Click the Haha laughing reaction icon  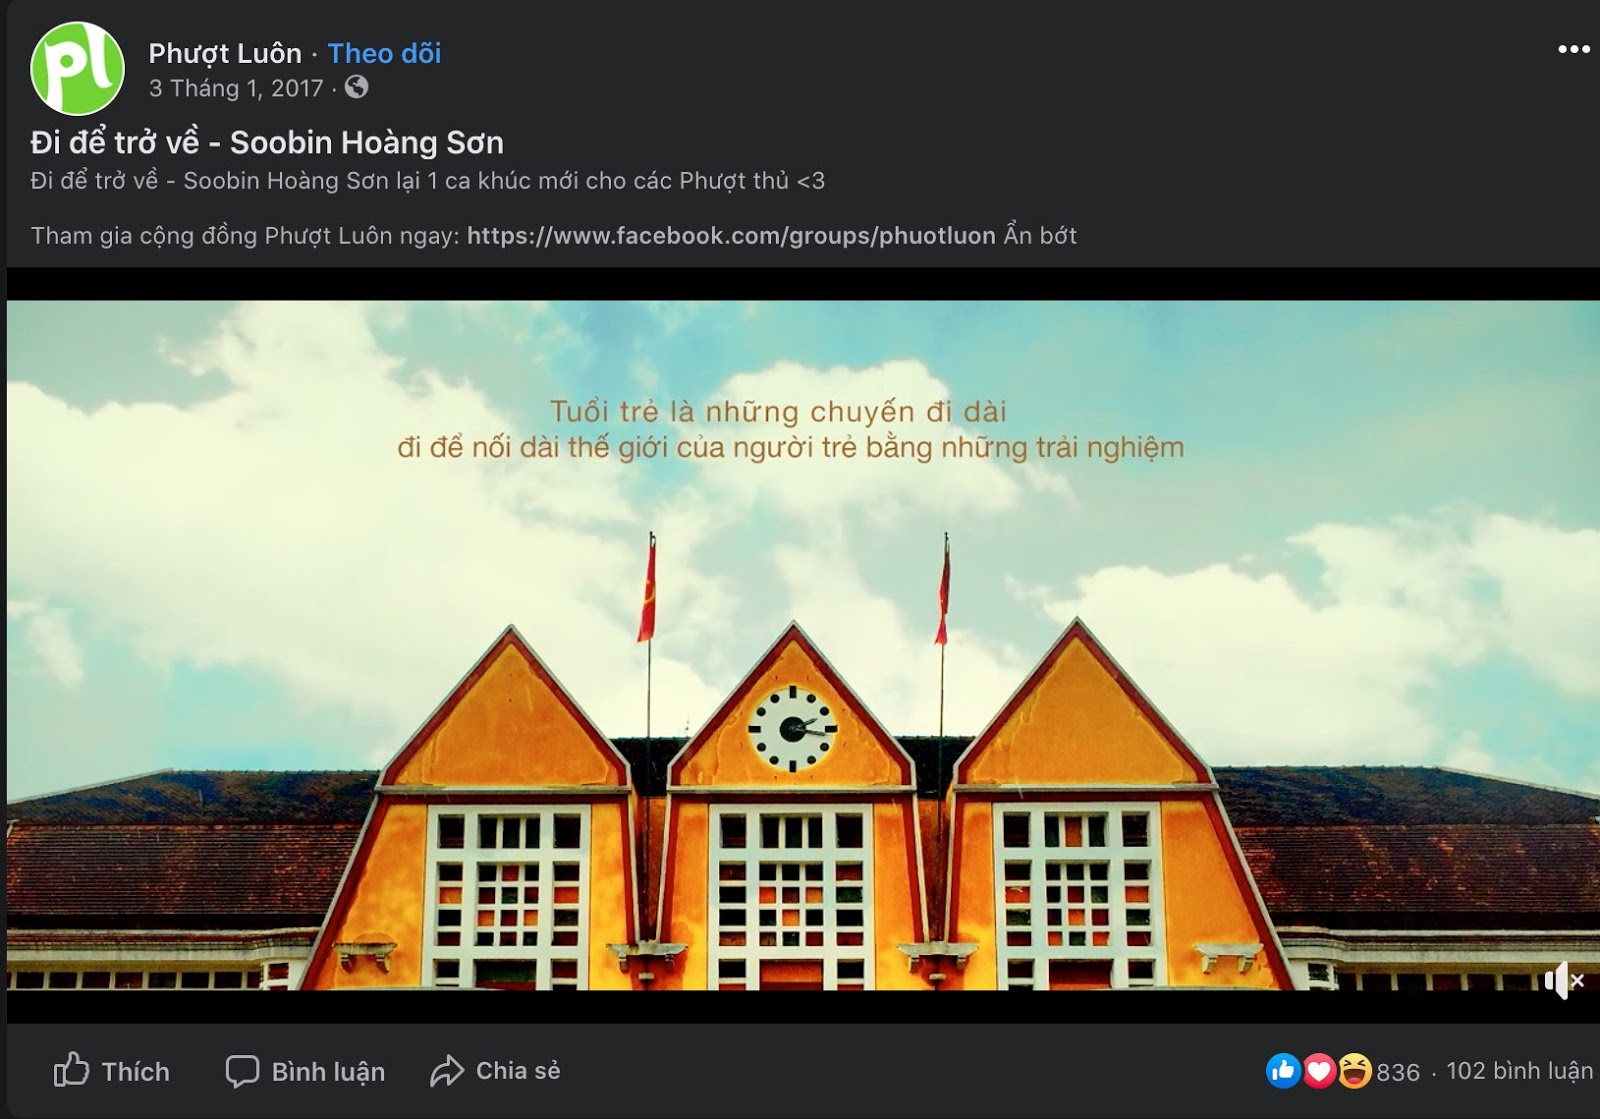pyautogui.click(x=1354, y=1071)
